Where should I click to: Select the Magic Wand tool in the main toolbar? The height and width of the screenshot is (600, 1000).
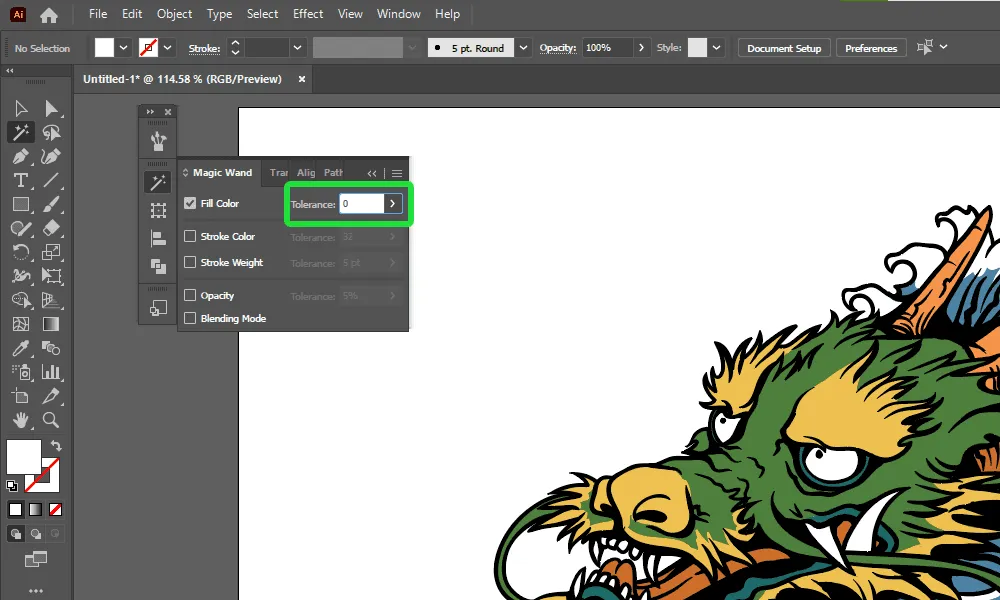[x=20, y=133]
